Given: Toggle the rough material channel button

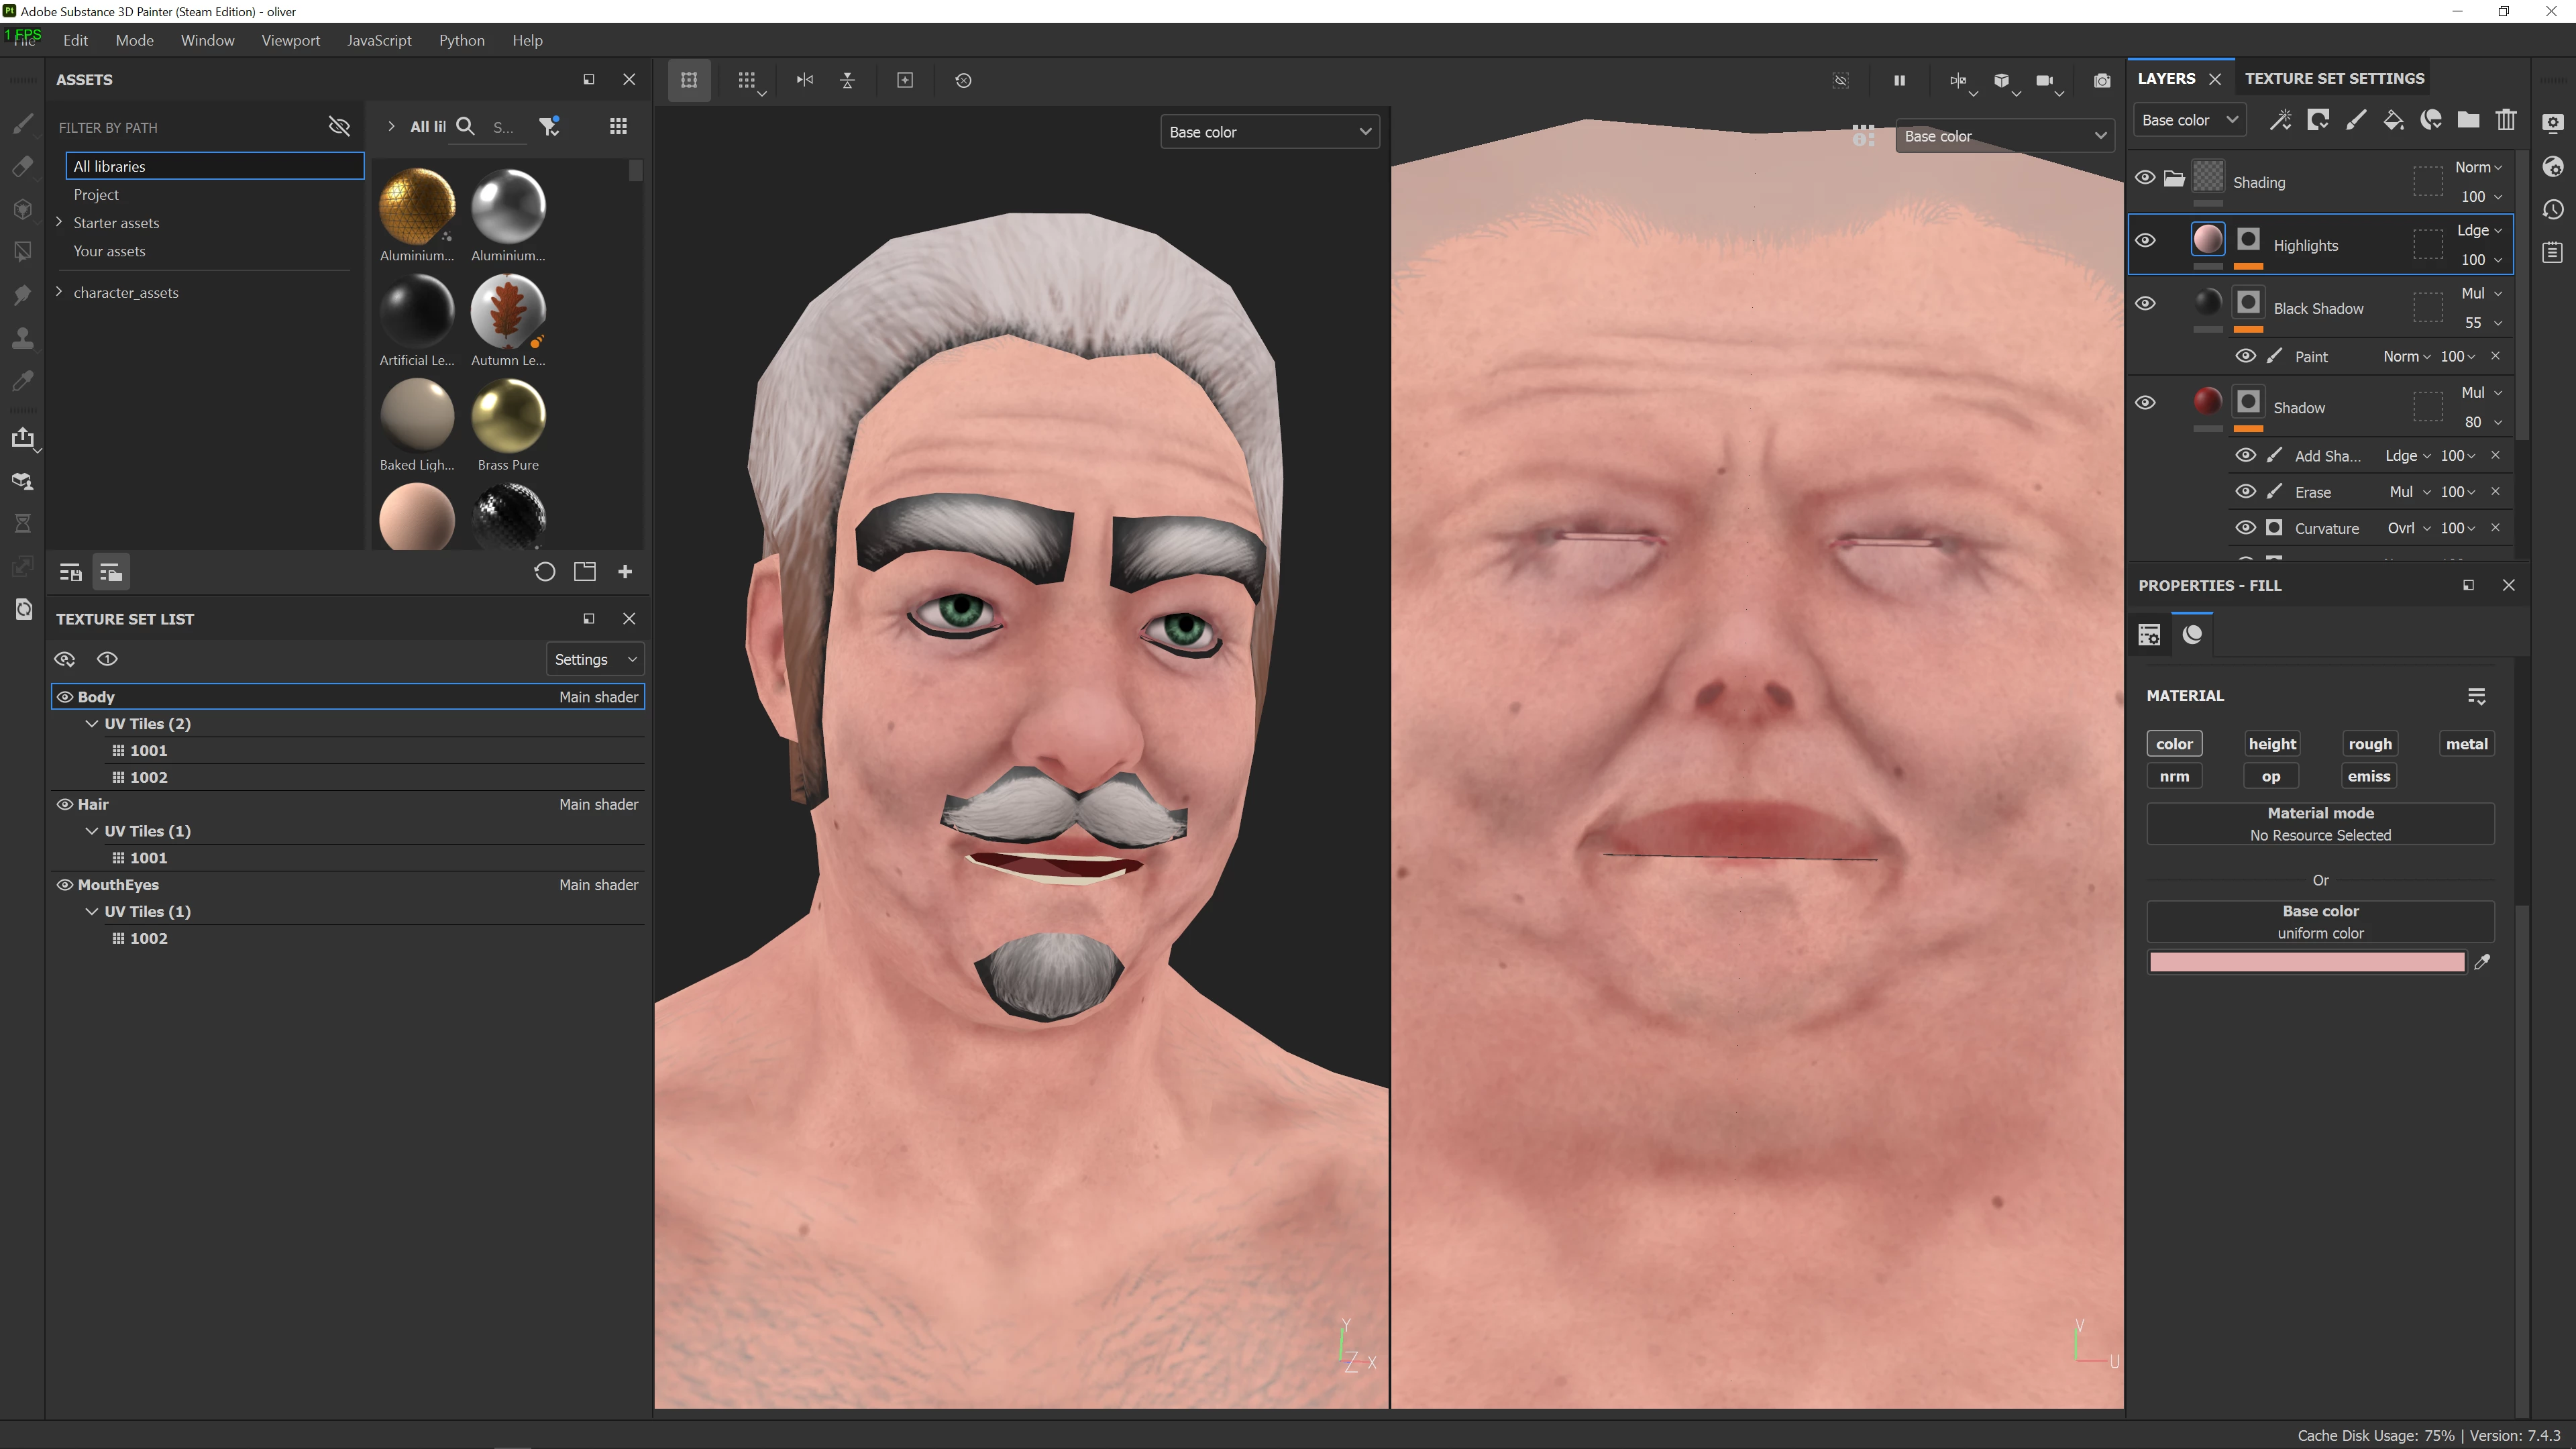Looking at the screenshot, I should point(2369,744).
